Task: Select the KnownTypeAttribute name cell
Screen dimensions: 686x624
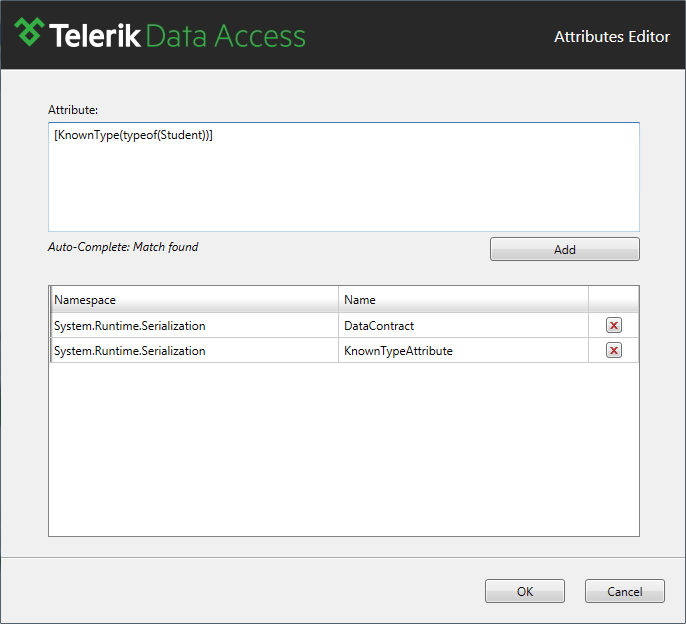Action: tap(398, 350)
